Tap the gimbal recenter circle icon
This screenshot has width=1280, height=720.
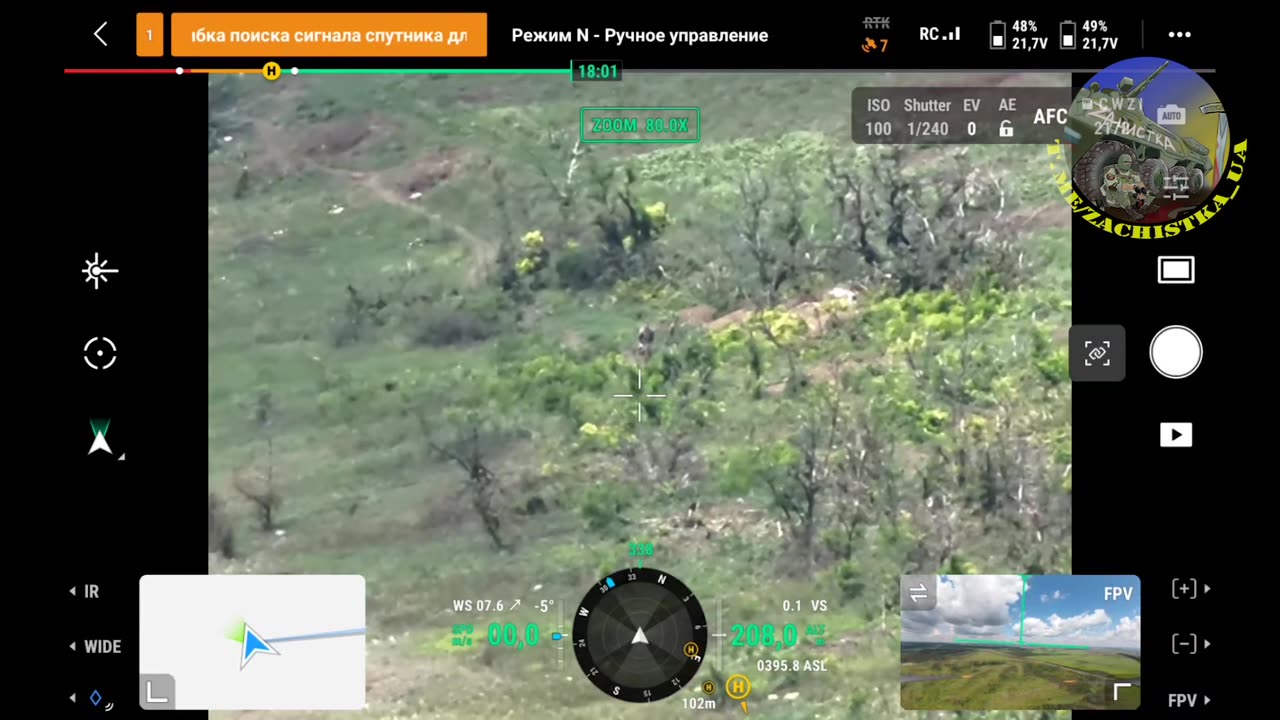point(100,353)
